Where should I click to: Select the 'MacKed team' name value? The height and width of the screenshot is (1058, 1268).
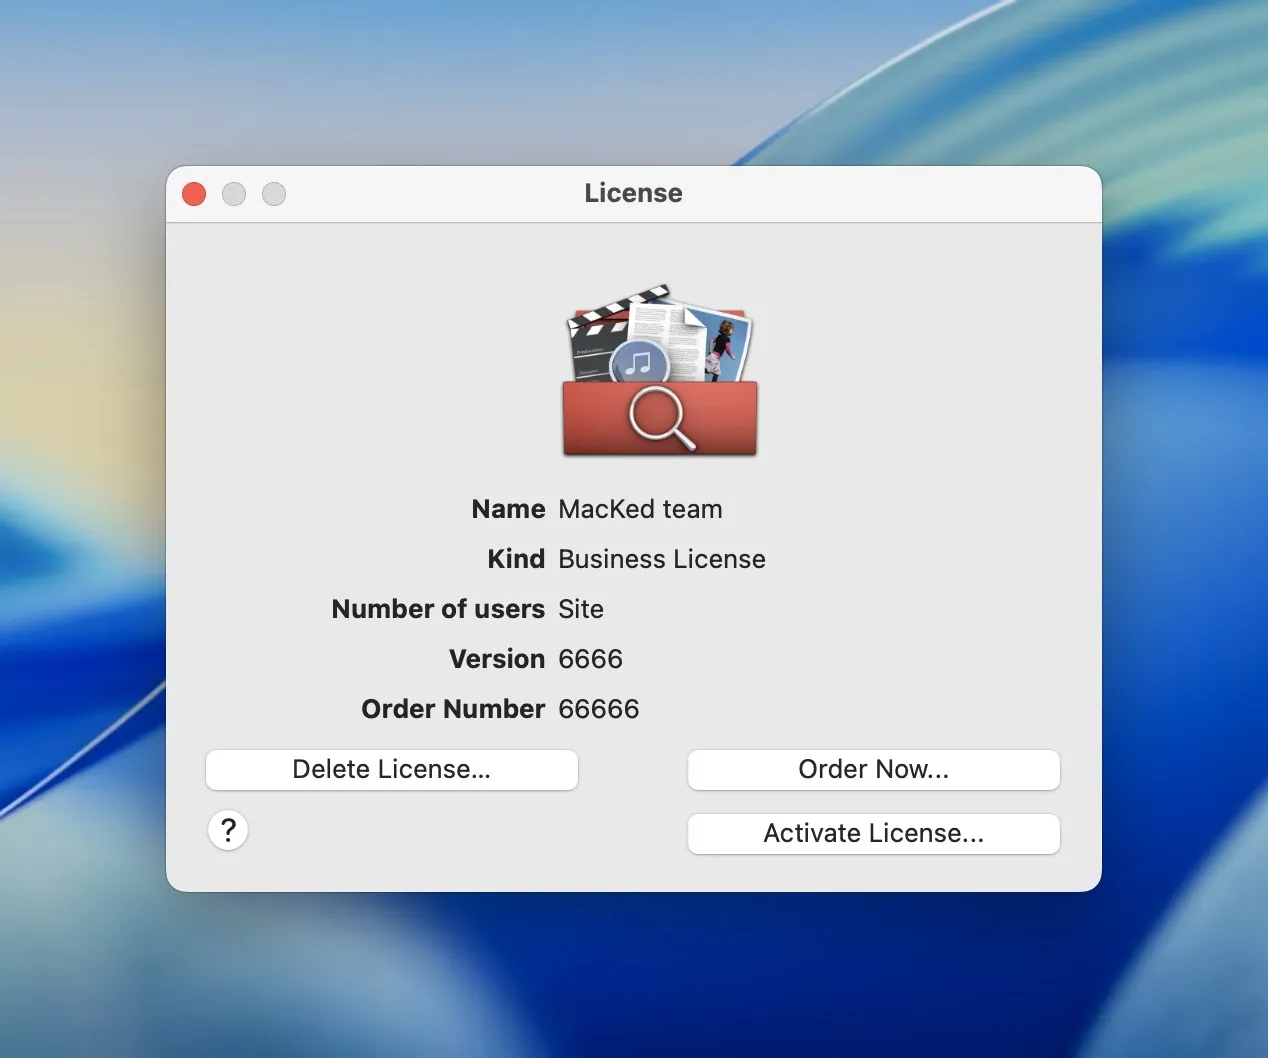640,509
